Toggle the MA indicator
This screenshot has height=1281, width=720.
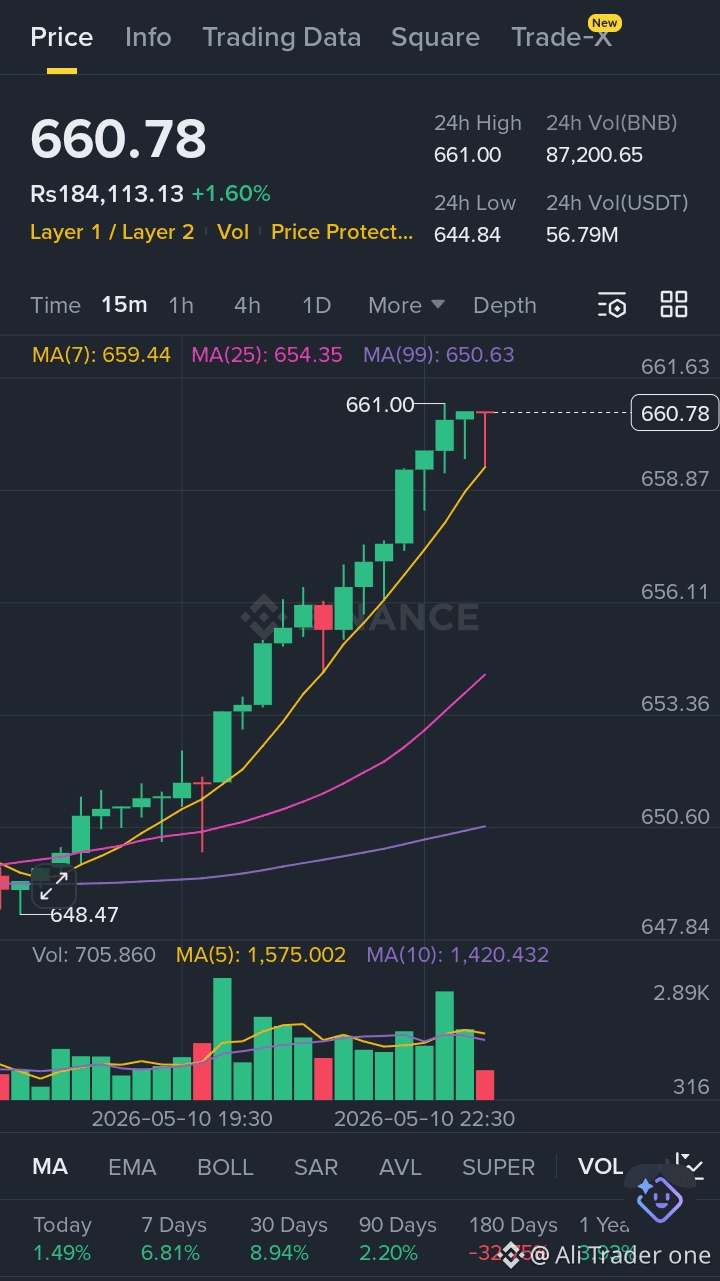pos(50,1167)
